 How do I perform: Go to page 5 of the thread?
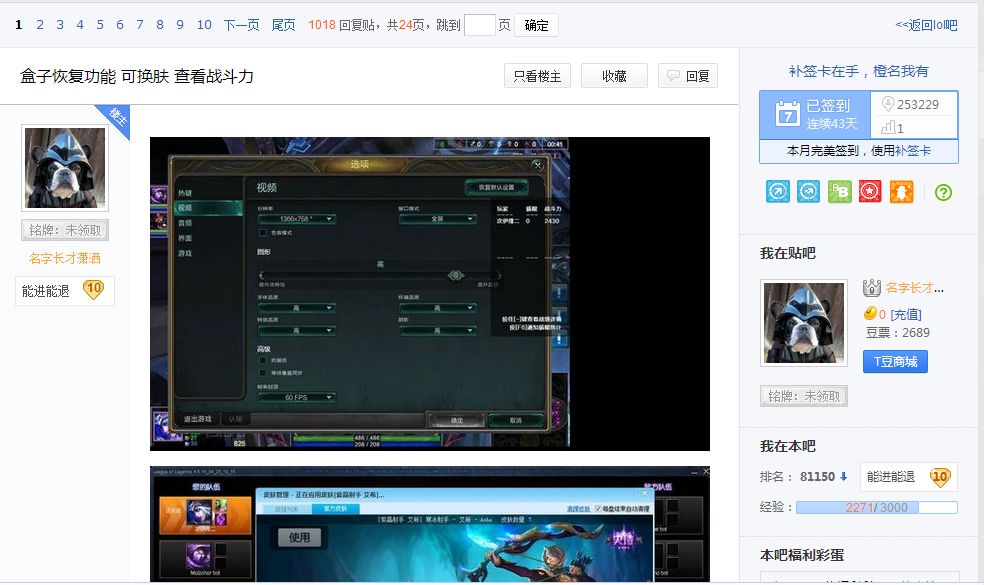(100, 24)
